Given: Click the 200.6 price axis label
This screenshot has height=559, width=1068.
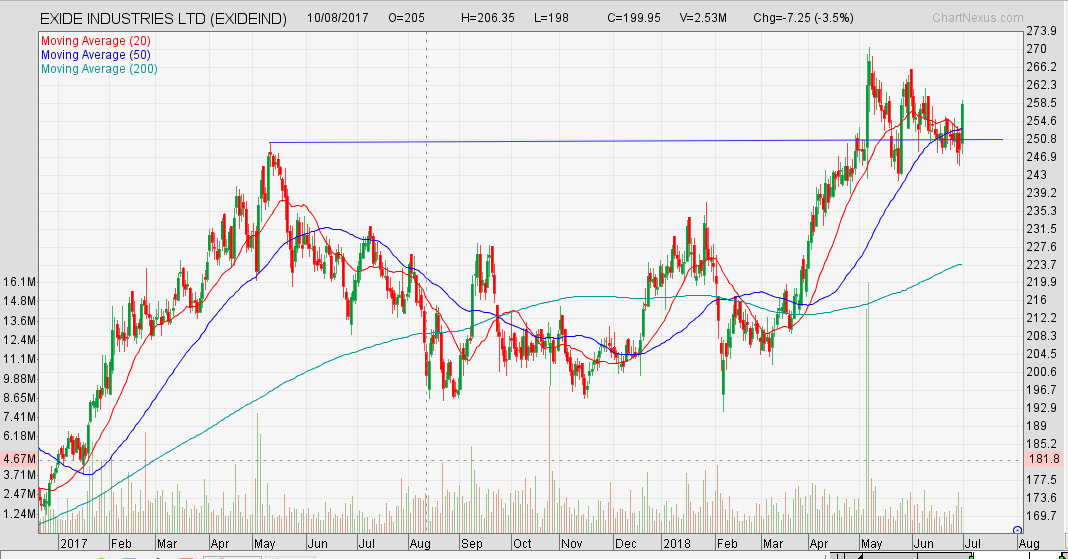Looking at the screenshot, I should 1041,372.
